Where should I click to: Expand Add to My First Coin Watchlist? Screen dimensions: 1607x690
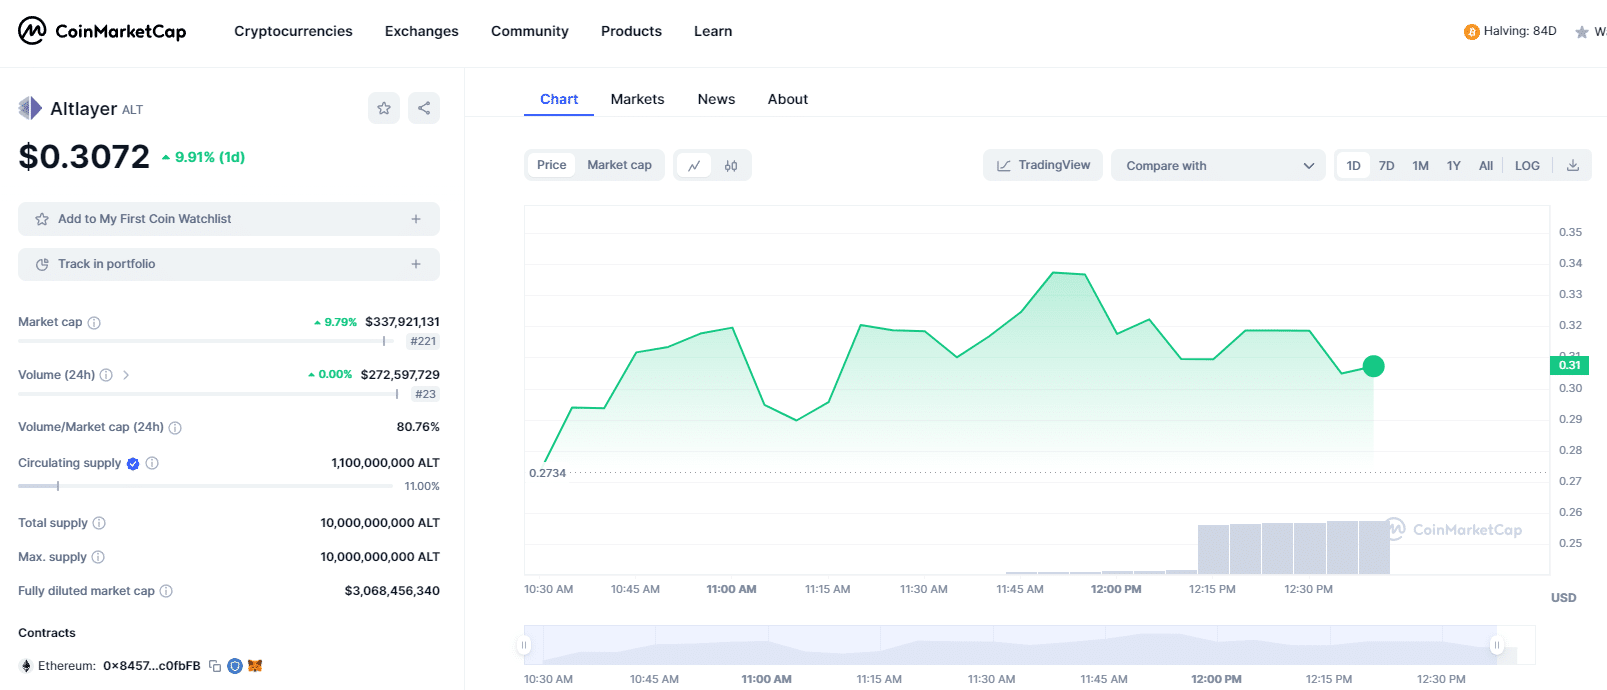(229, 219)
